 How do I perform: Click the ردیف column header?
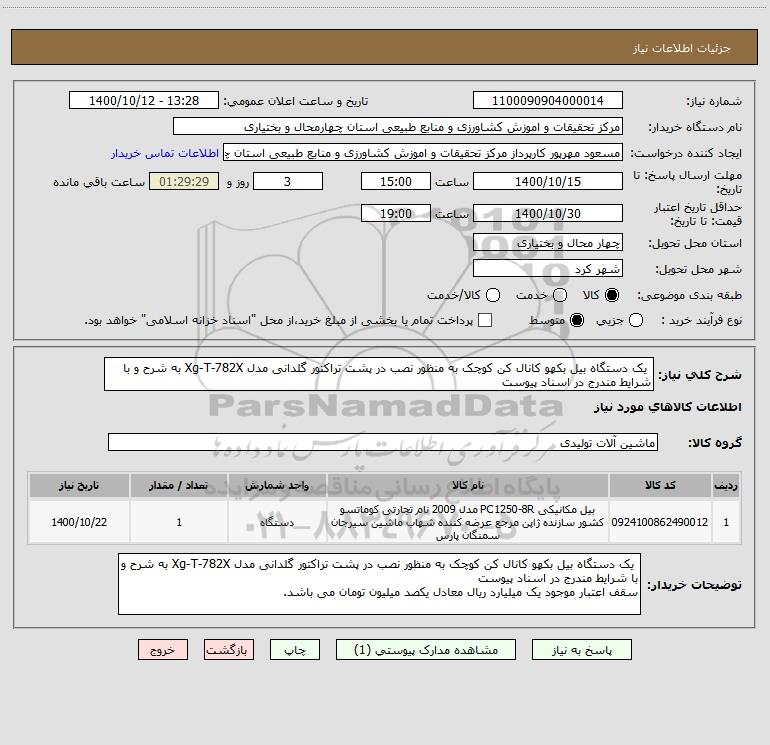pos(726,485)
